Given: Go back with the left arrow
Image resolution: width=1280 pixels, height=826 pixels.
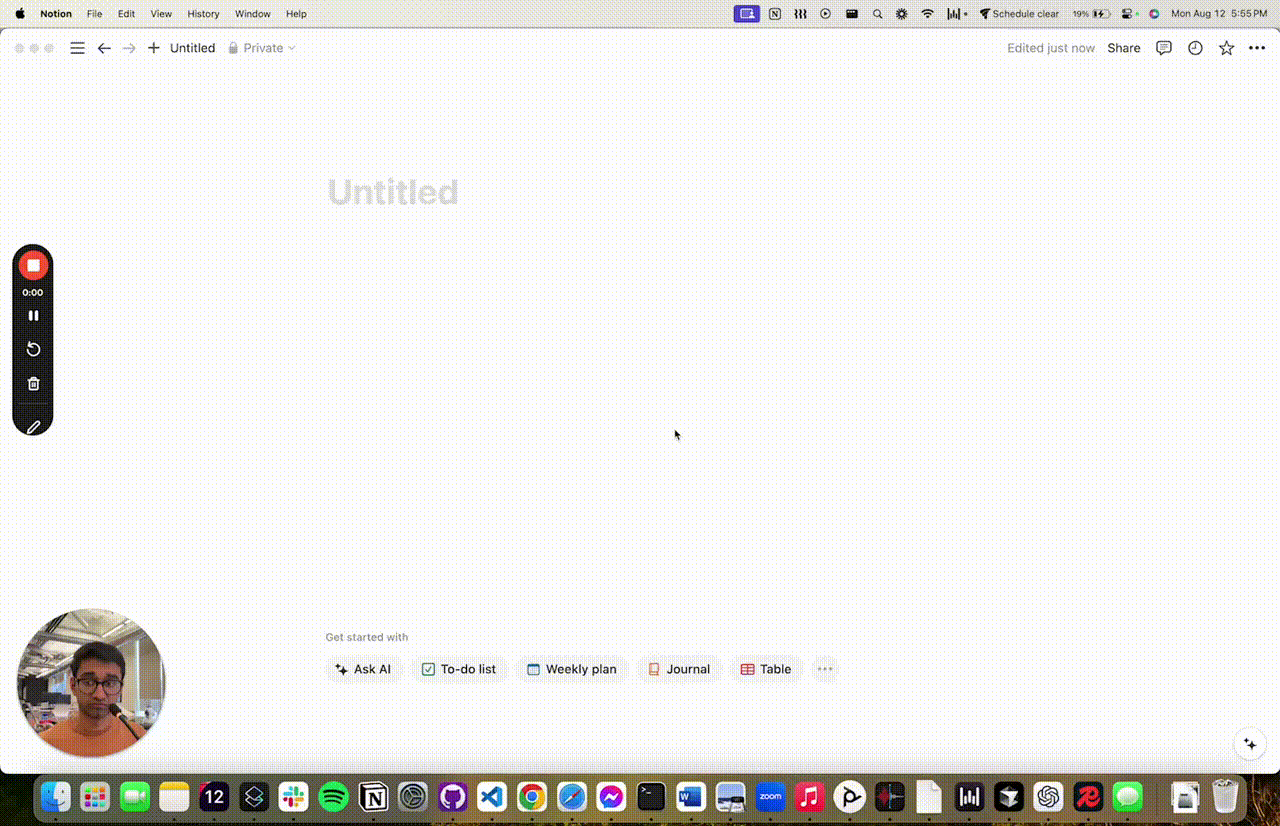Looking at the screenshot, I should 104,48.
